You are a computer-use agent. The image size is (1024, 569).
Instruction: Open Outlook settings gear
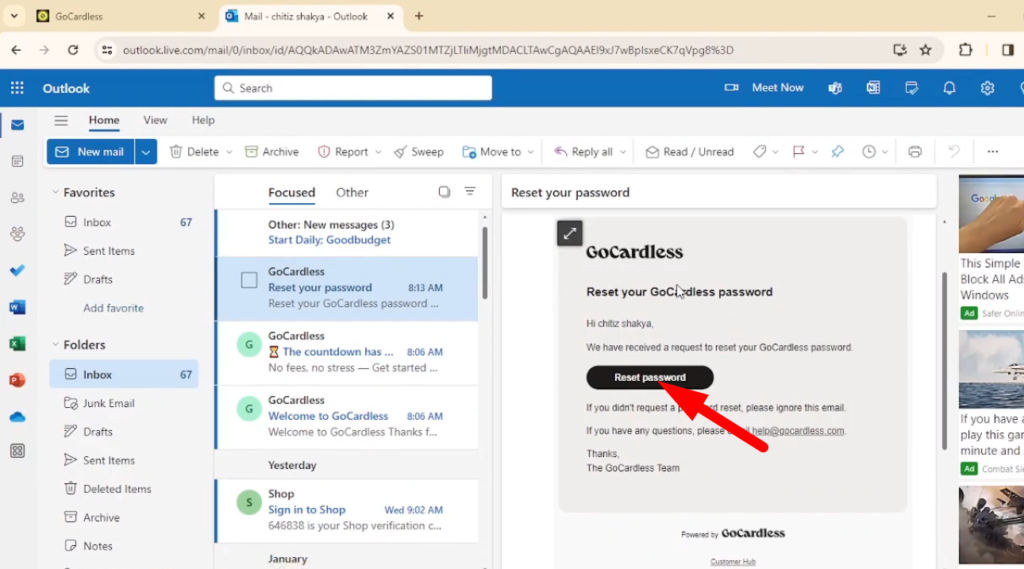(x=987, y=88)
